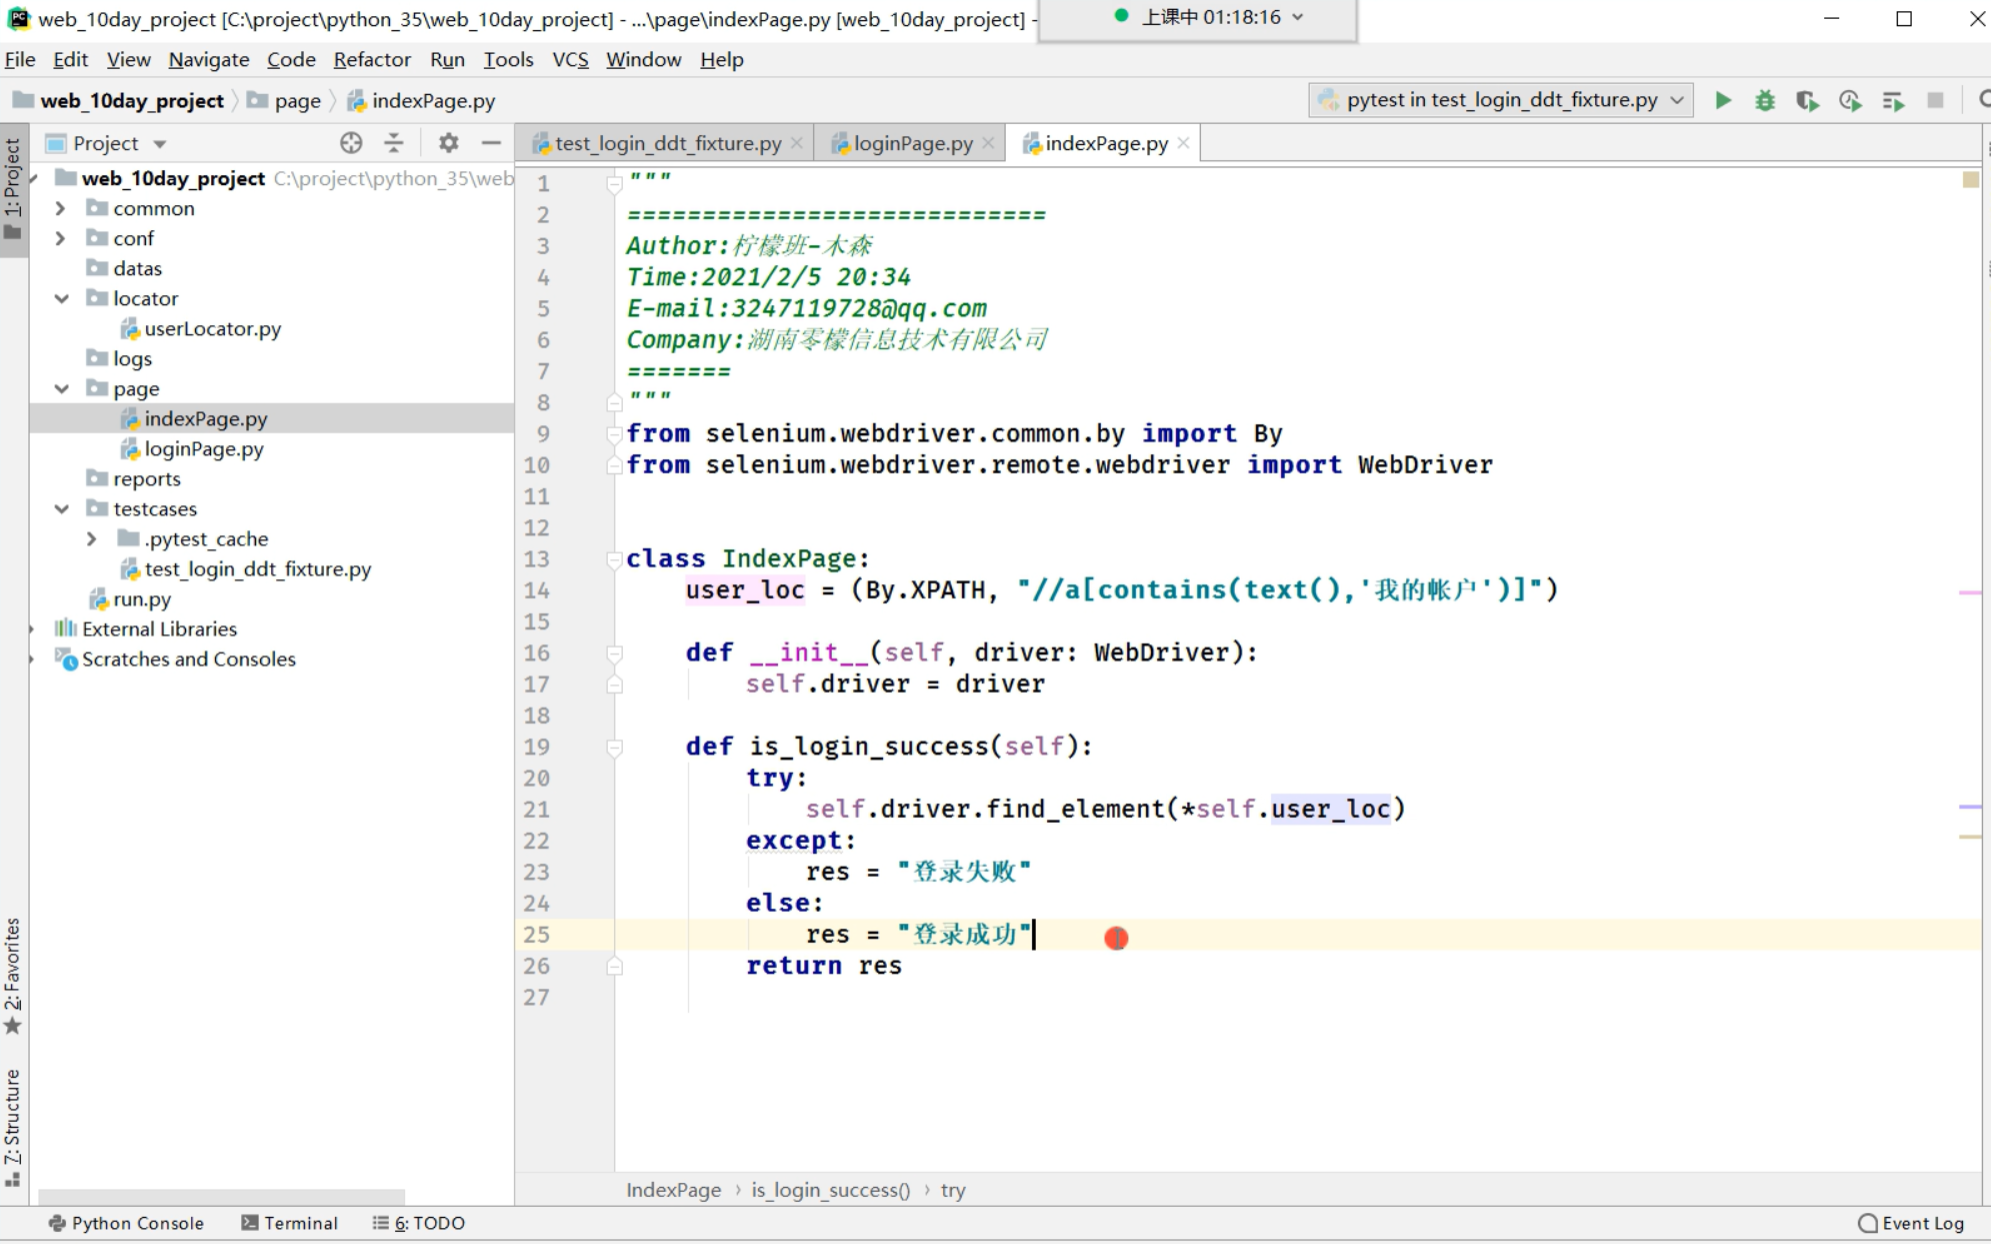Viewport: 1991px width, 1244px height.
Task: Click the disabled stop process icon
Action: point(1935,100)
